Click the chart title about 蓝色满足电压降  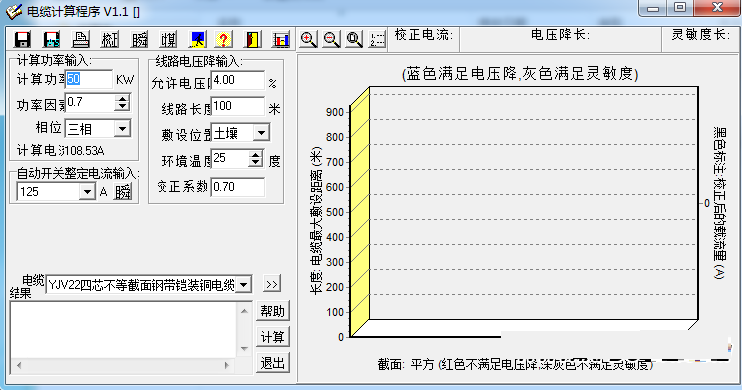[520, 74]
